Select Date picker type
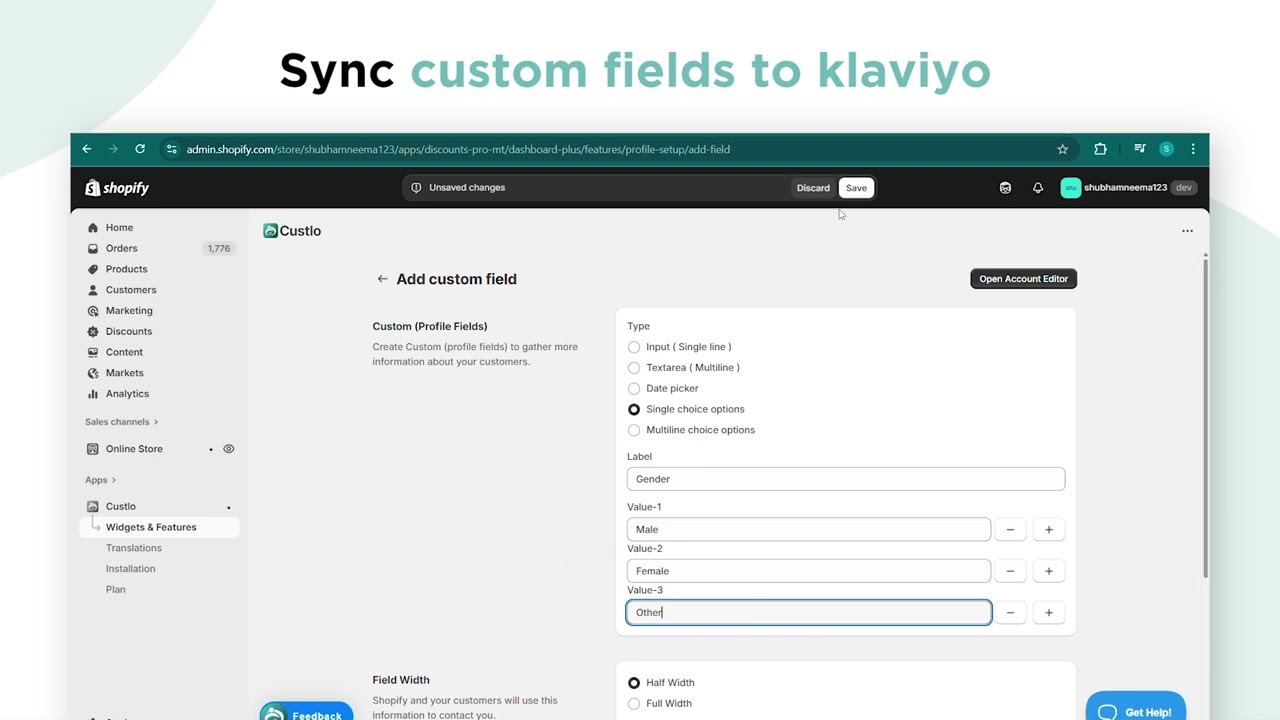Image resolution: width=1280 pixels, height=720 pixels. pos(634,388)
